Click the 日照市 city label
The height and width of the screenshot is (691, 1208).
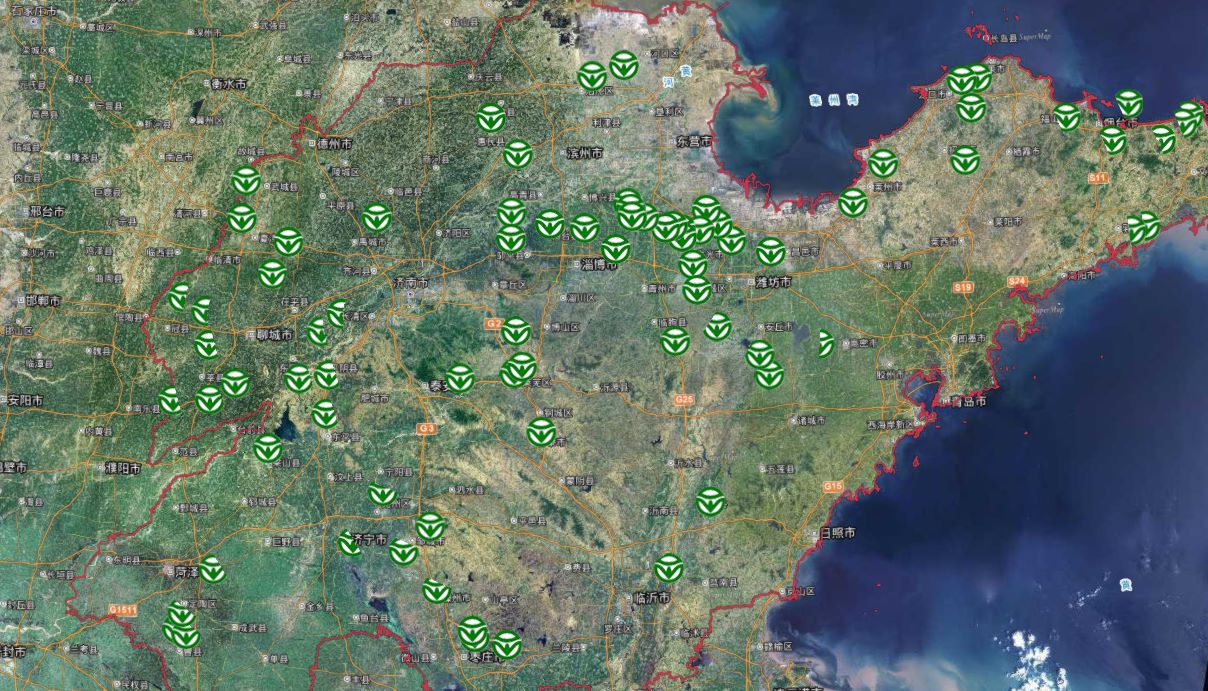836,533
